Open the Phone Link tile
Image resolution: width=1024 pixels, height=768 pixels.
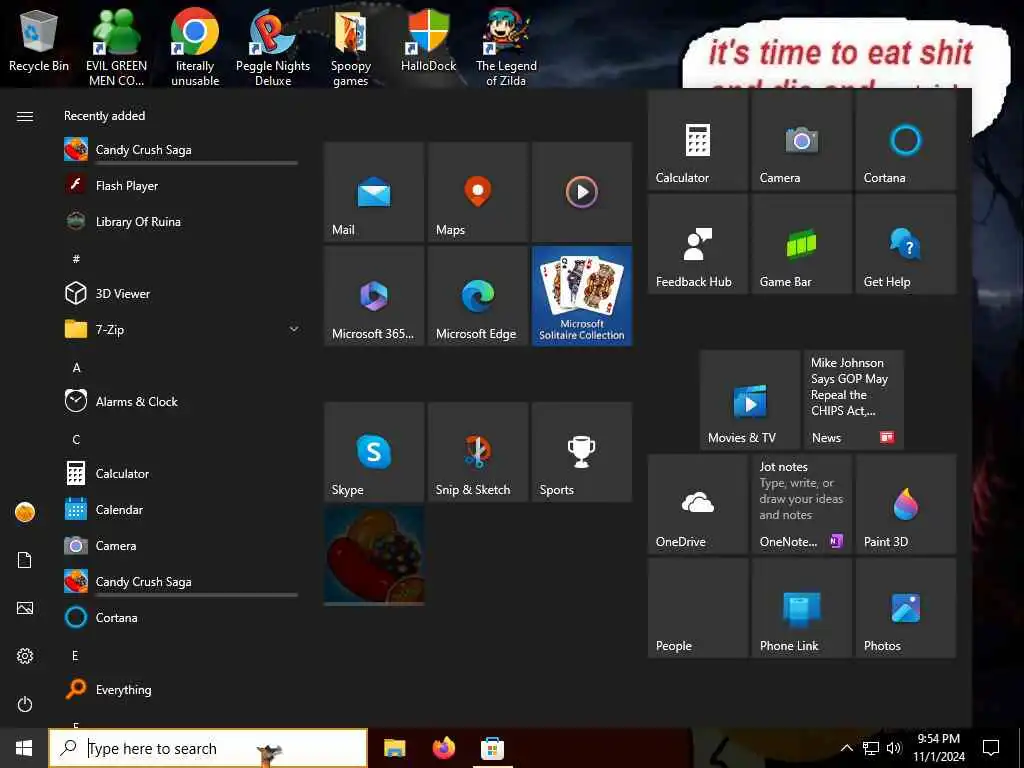[802, 608]
